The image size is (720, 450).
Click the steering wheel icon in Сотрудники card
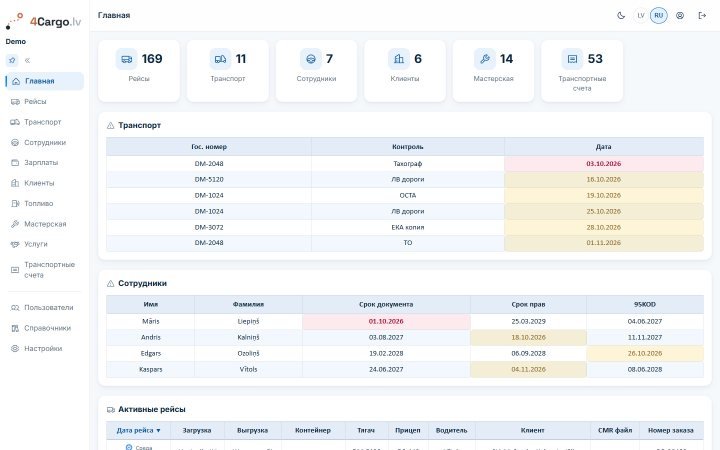click(311, 59)
